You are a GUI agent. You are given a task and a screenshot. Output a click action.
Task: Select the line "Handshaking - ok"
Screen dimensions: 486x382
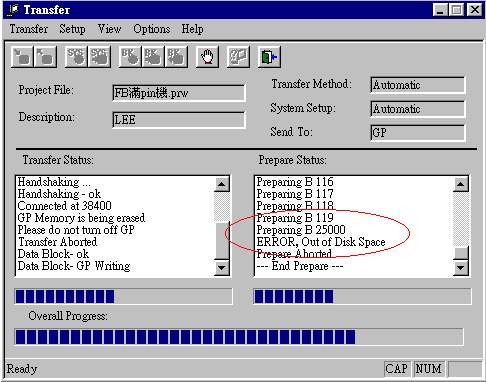[x=59, y=194]
